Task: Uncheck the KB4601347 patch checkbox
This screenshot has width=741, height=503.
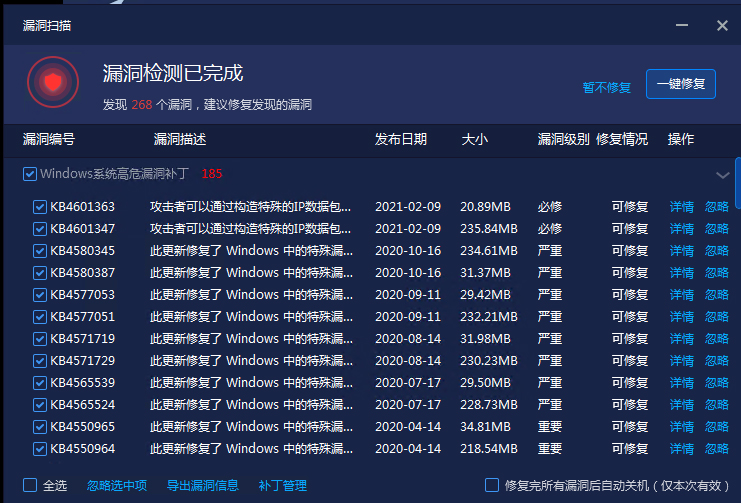Action: point(40,229)
